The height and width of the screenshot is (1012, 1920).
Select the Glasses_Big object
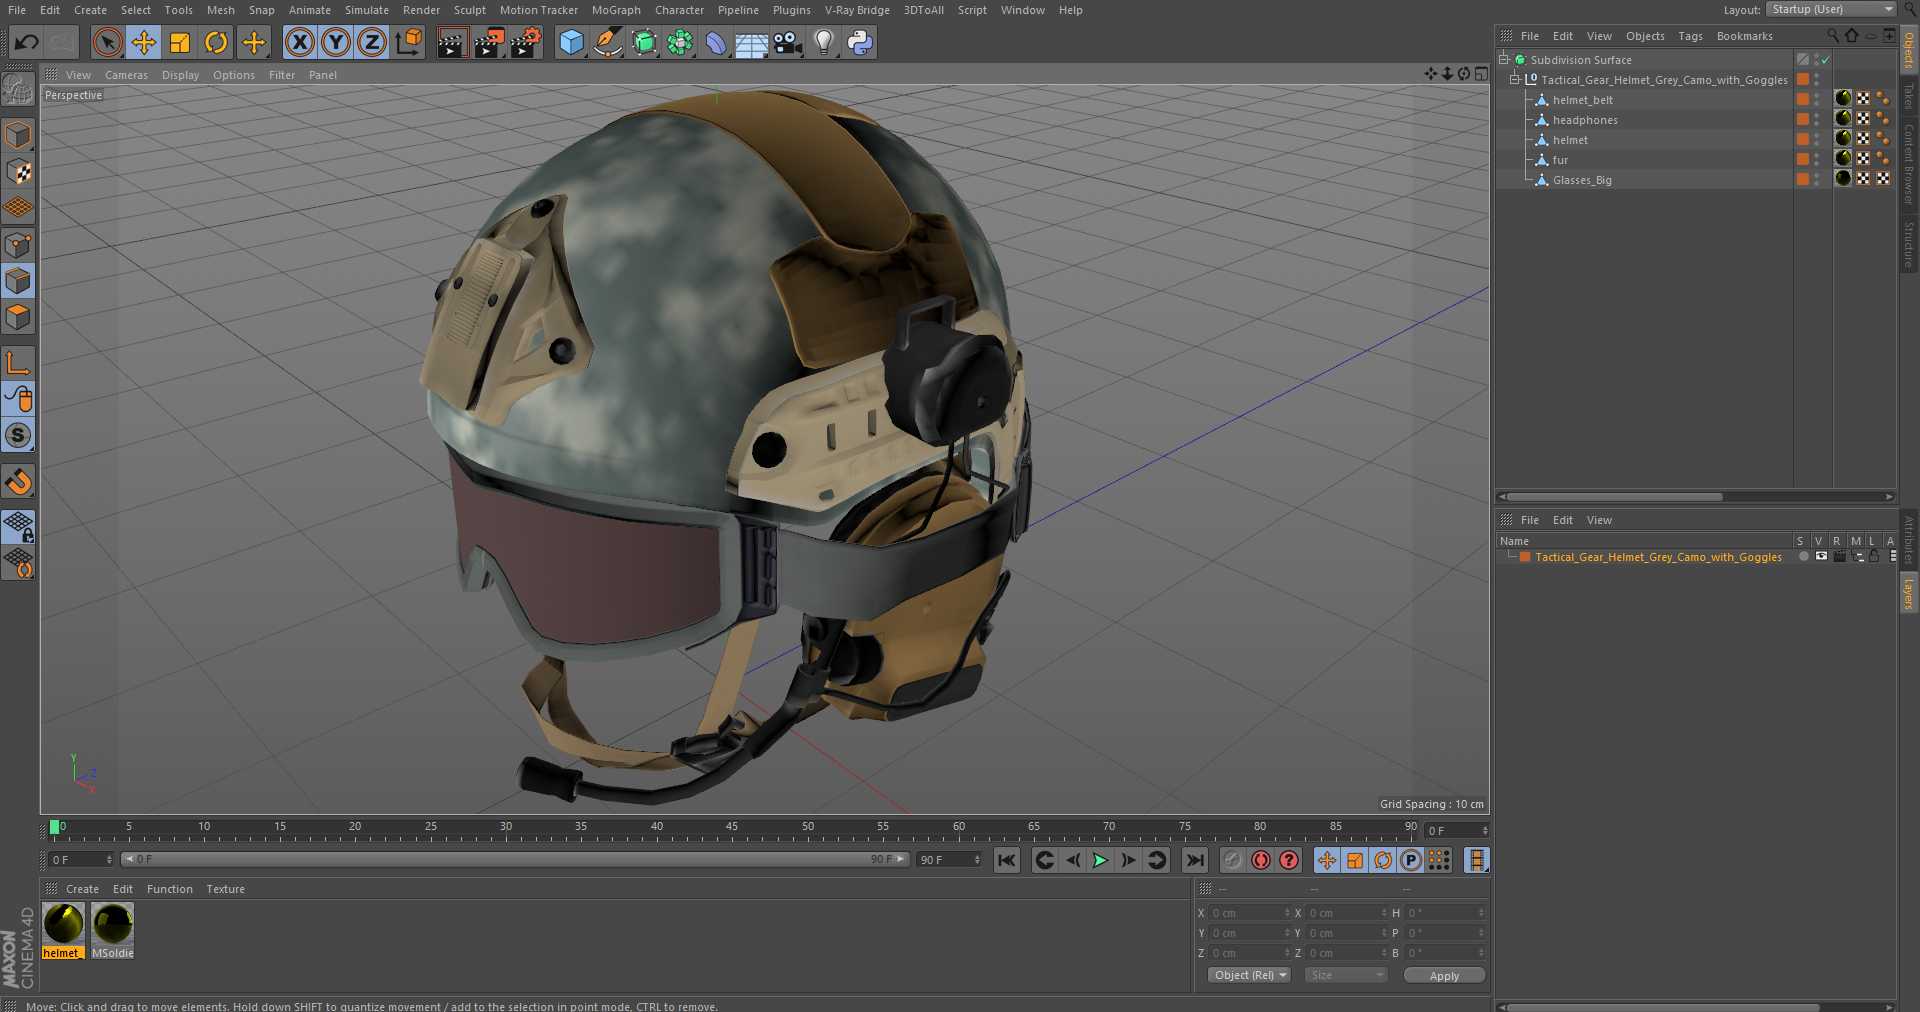coord(1582,180)
